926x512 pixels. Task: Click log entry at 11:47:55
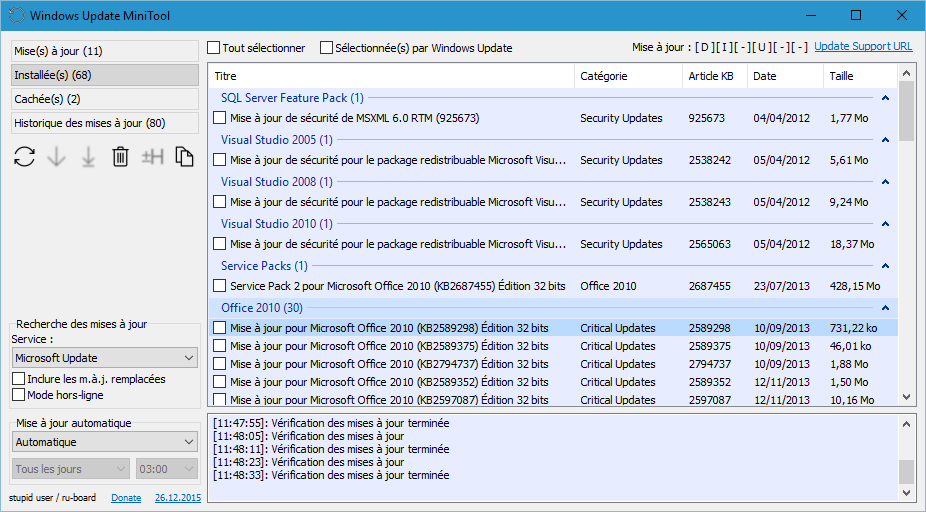tap(331, 423)
